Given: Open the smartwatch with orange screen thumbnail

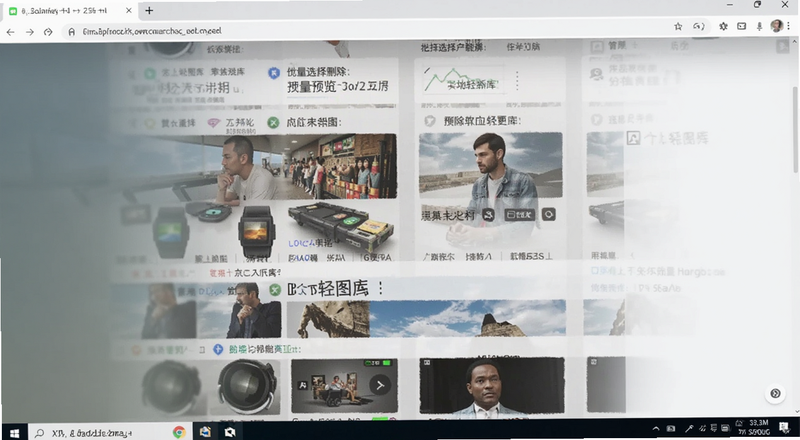Looking at the screenshot, I should pyautogui.click(x=256, y=231).
